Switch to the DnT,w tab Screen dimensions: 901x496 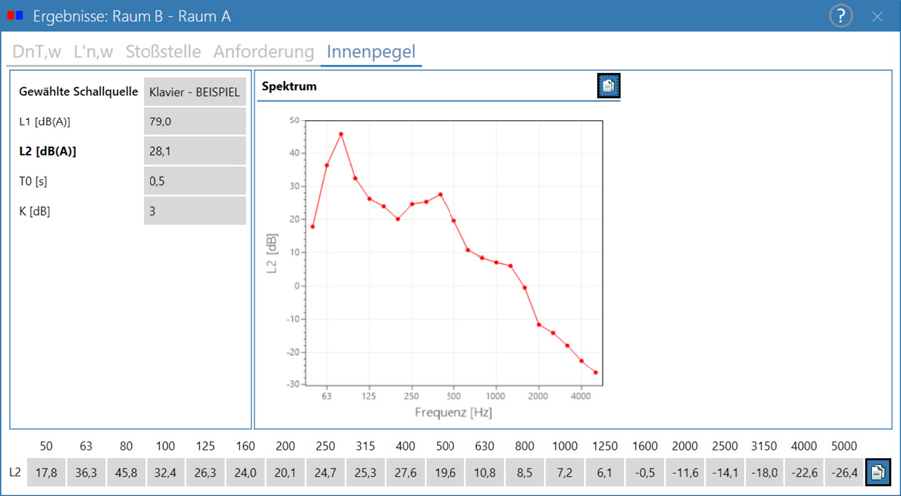pos(37,51)
